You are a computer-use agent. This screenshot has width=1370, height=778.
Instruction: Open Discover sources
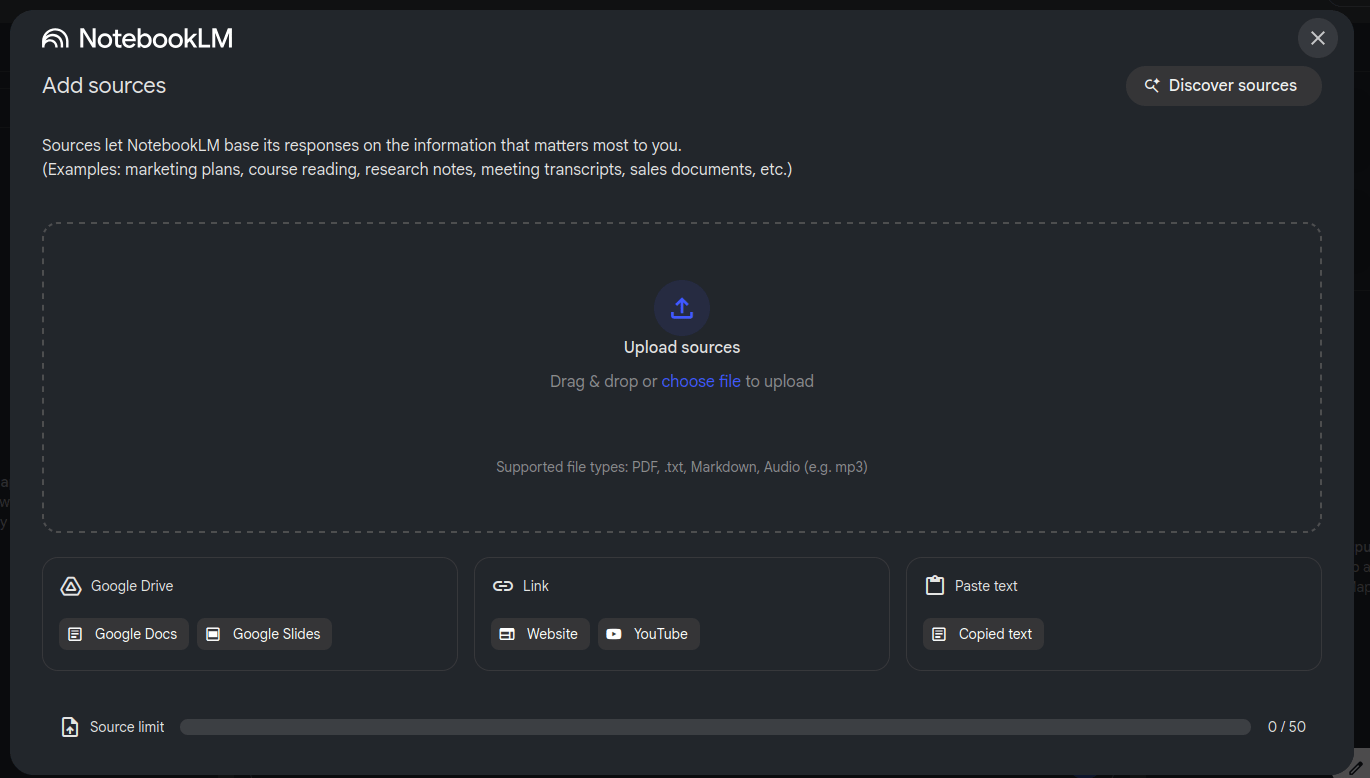1224,86
